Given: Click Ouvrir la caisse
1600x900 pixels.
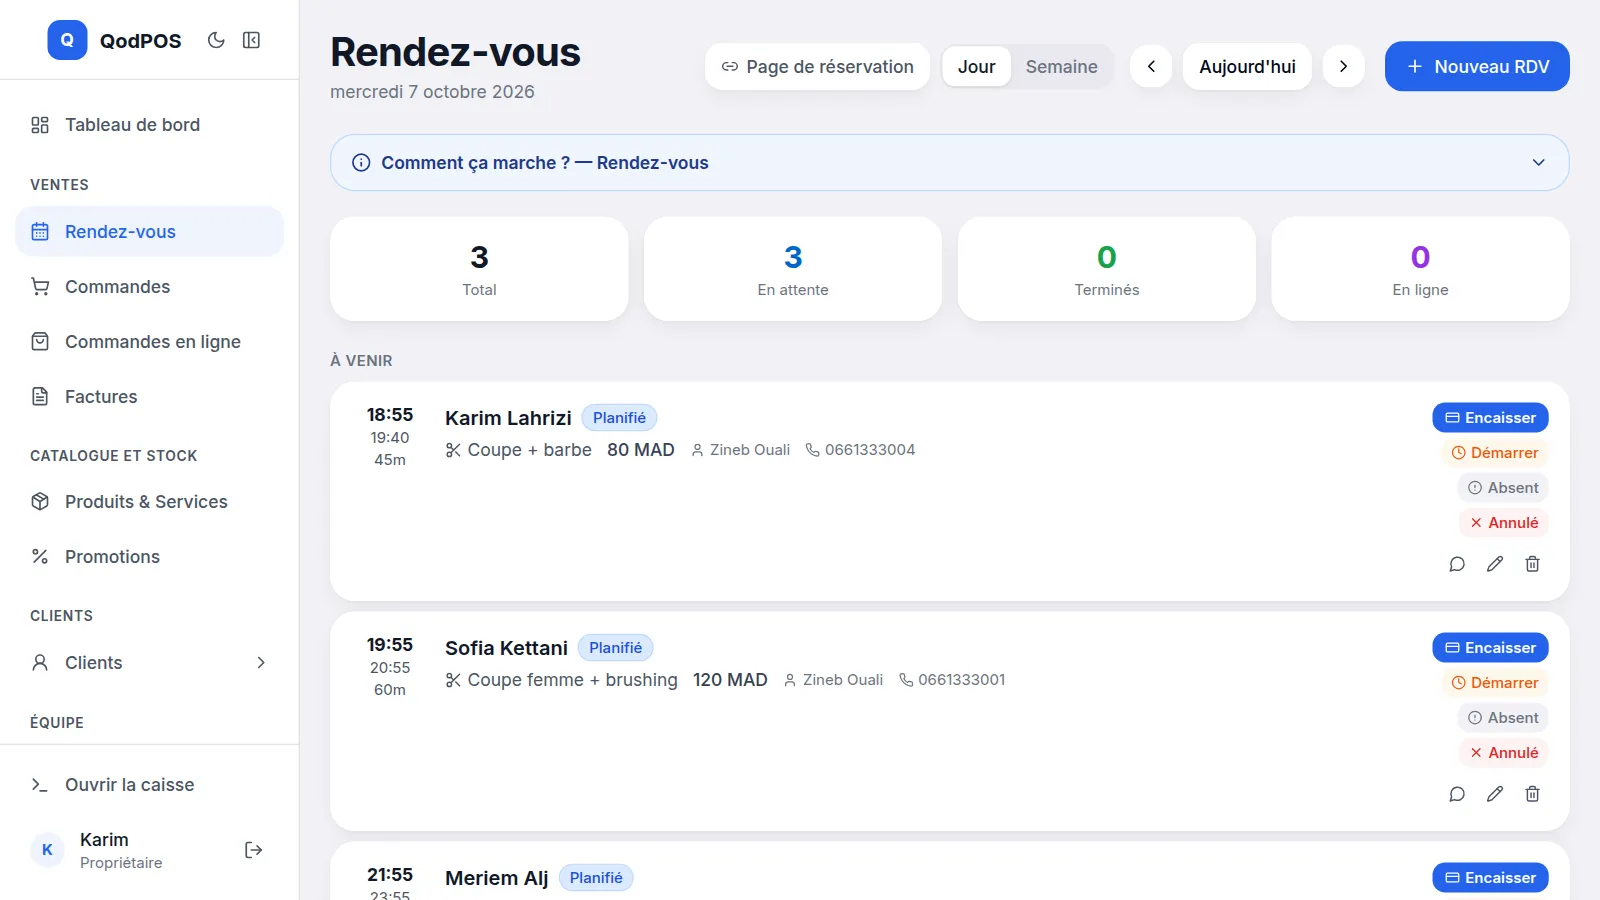Looking at the screenshot, I should 150,785.
